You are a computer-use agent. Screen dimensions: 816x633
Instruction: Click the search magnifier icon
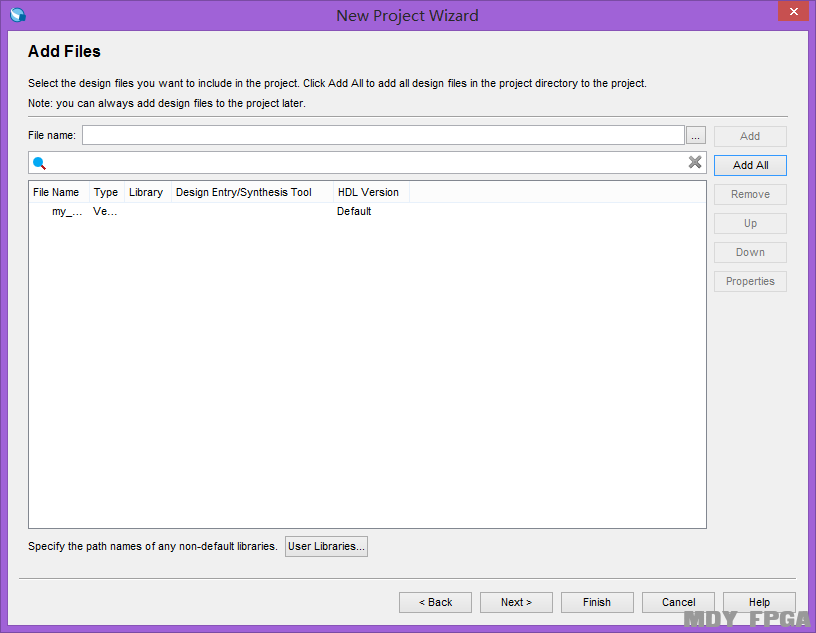40,163
